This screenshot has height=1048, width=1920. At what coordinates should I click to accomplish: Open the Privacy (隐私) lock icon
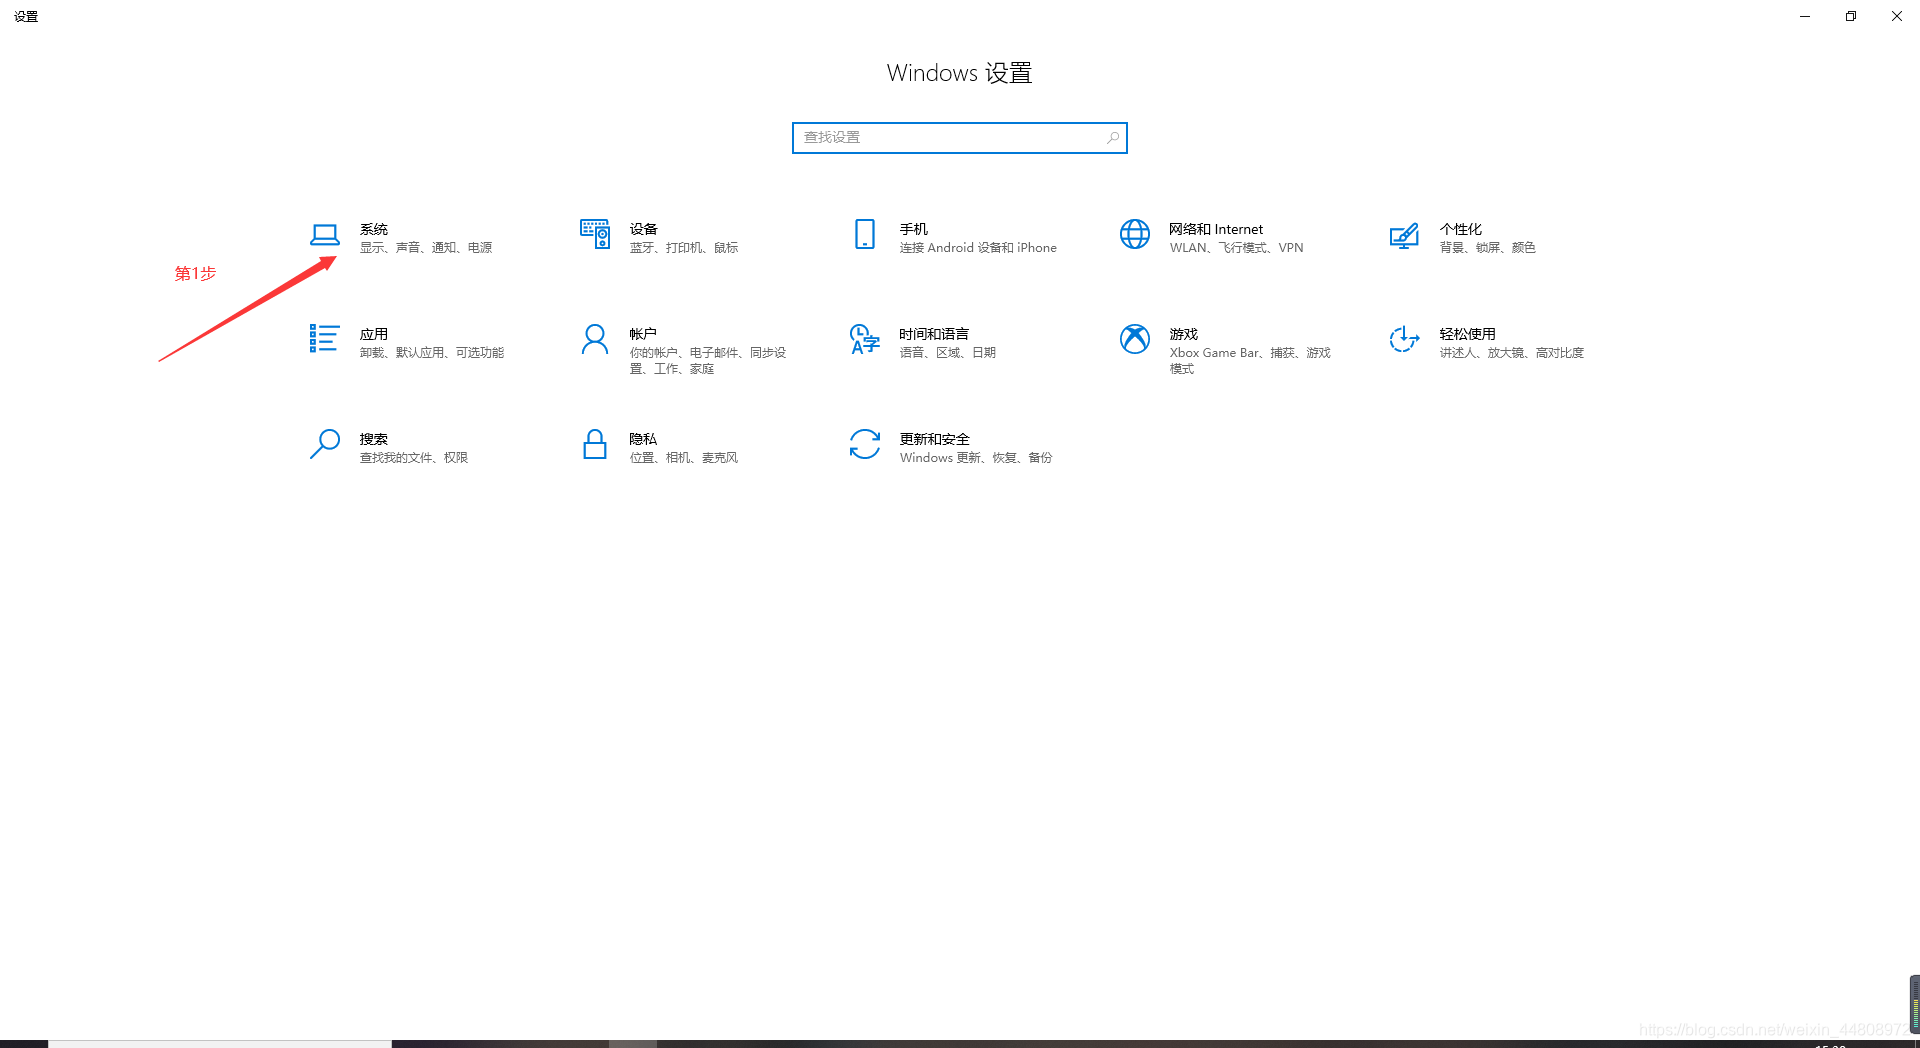(595, 444)
